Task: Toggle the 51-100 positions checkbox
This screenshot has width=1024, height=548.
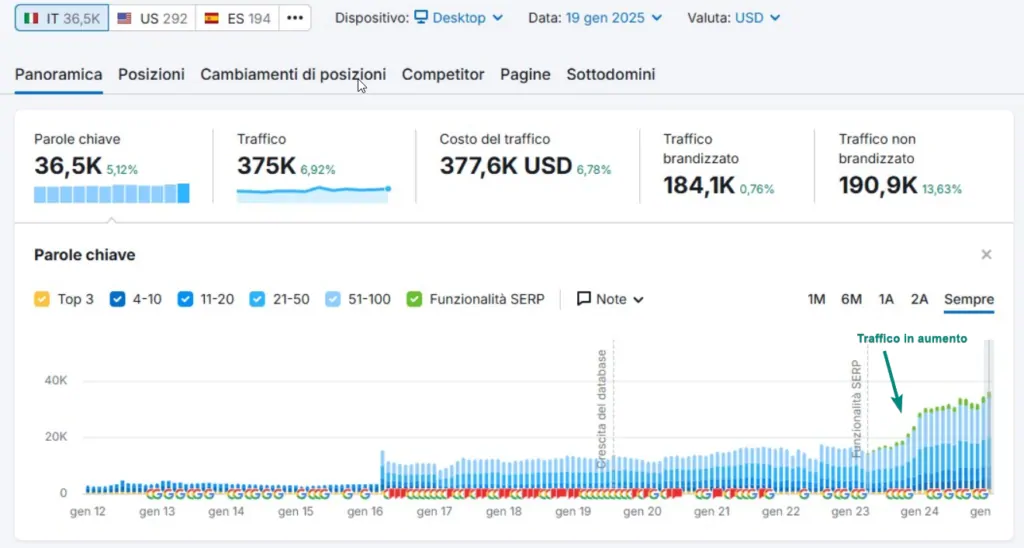Action: pos(333,299)
